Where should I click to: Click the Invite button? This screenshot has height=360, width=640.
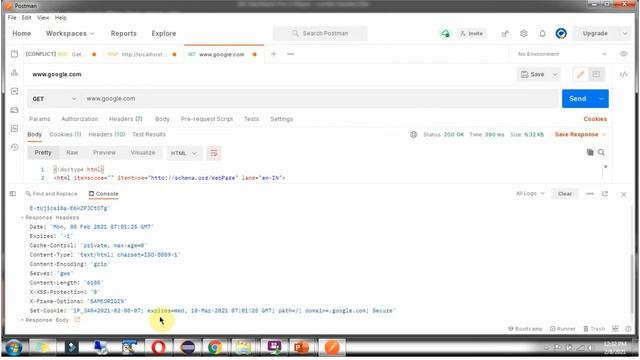471,33
